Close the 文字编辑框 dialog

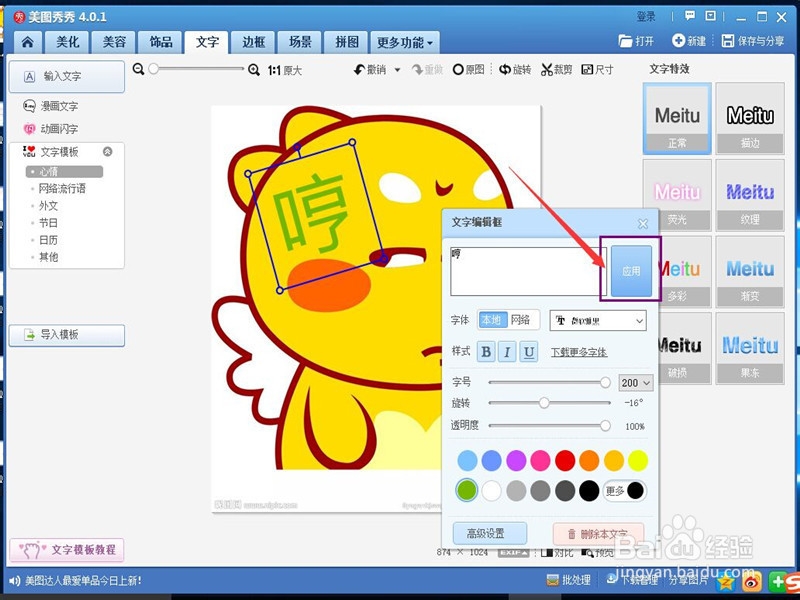tap(643, 223)
